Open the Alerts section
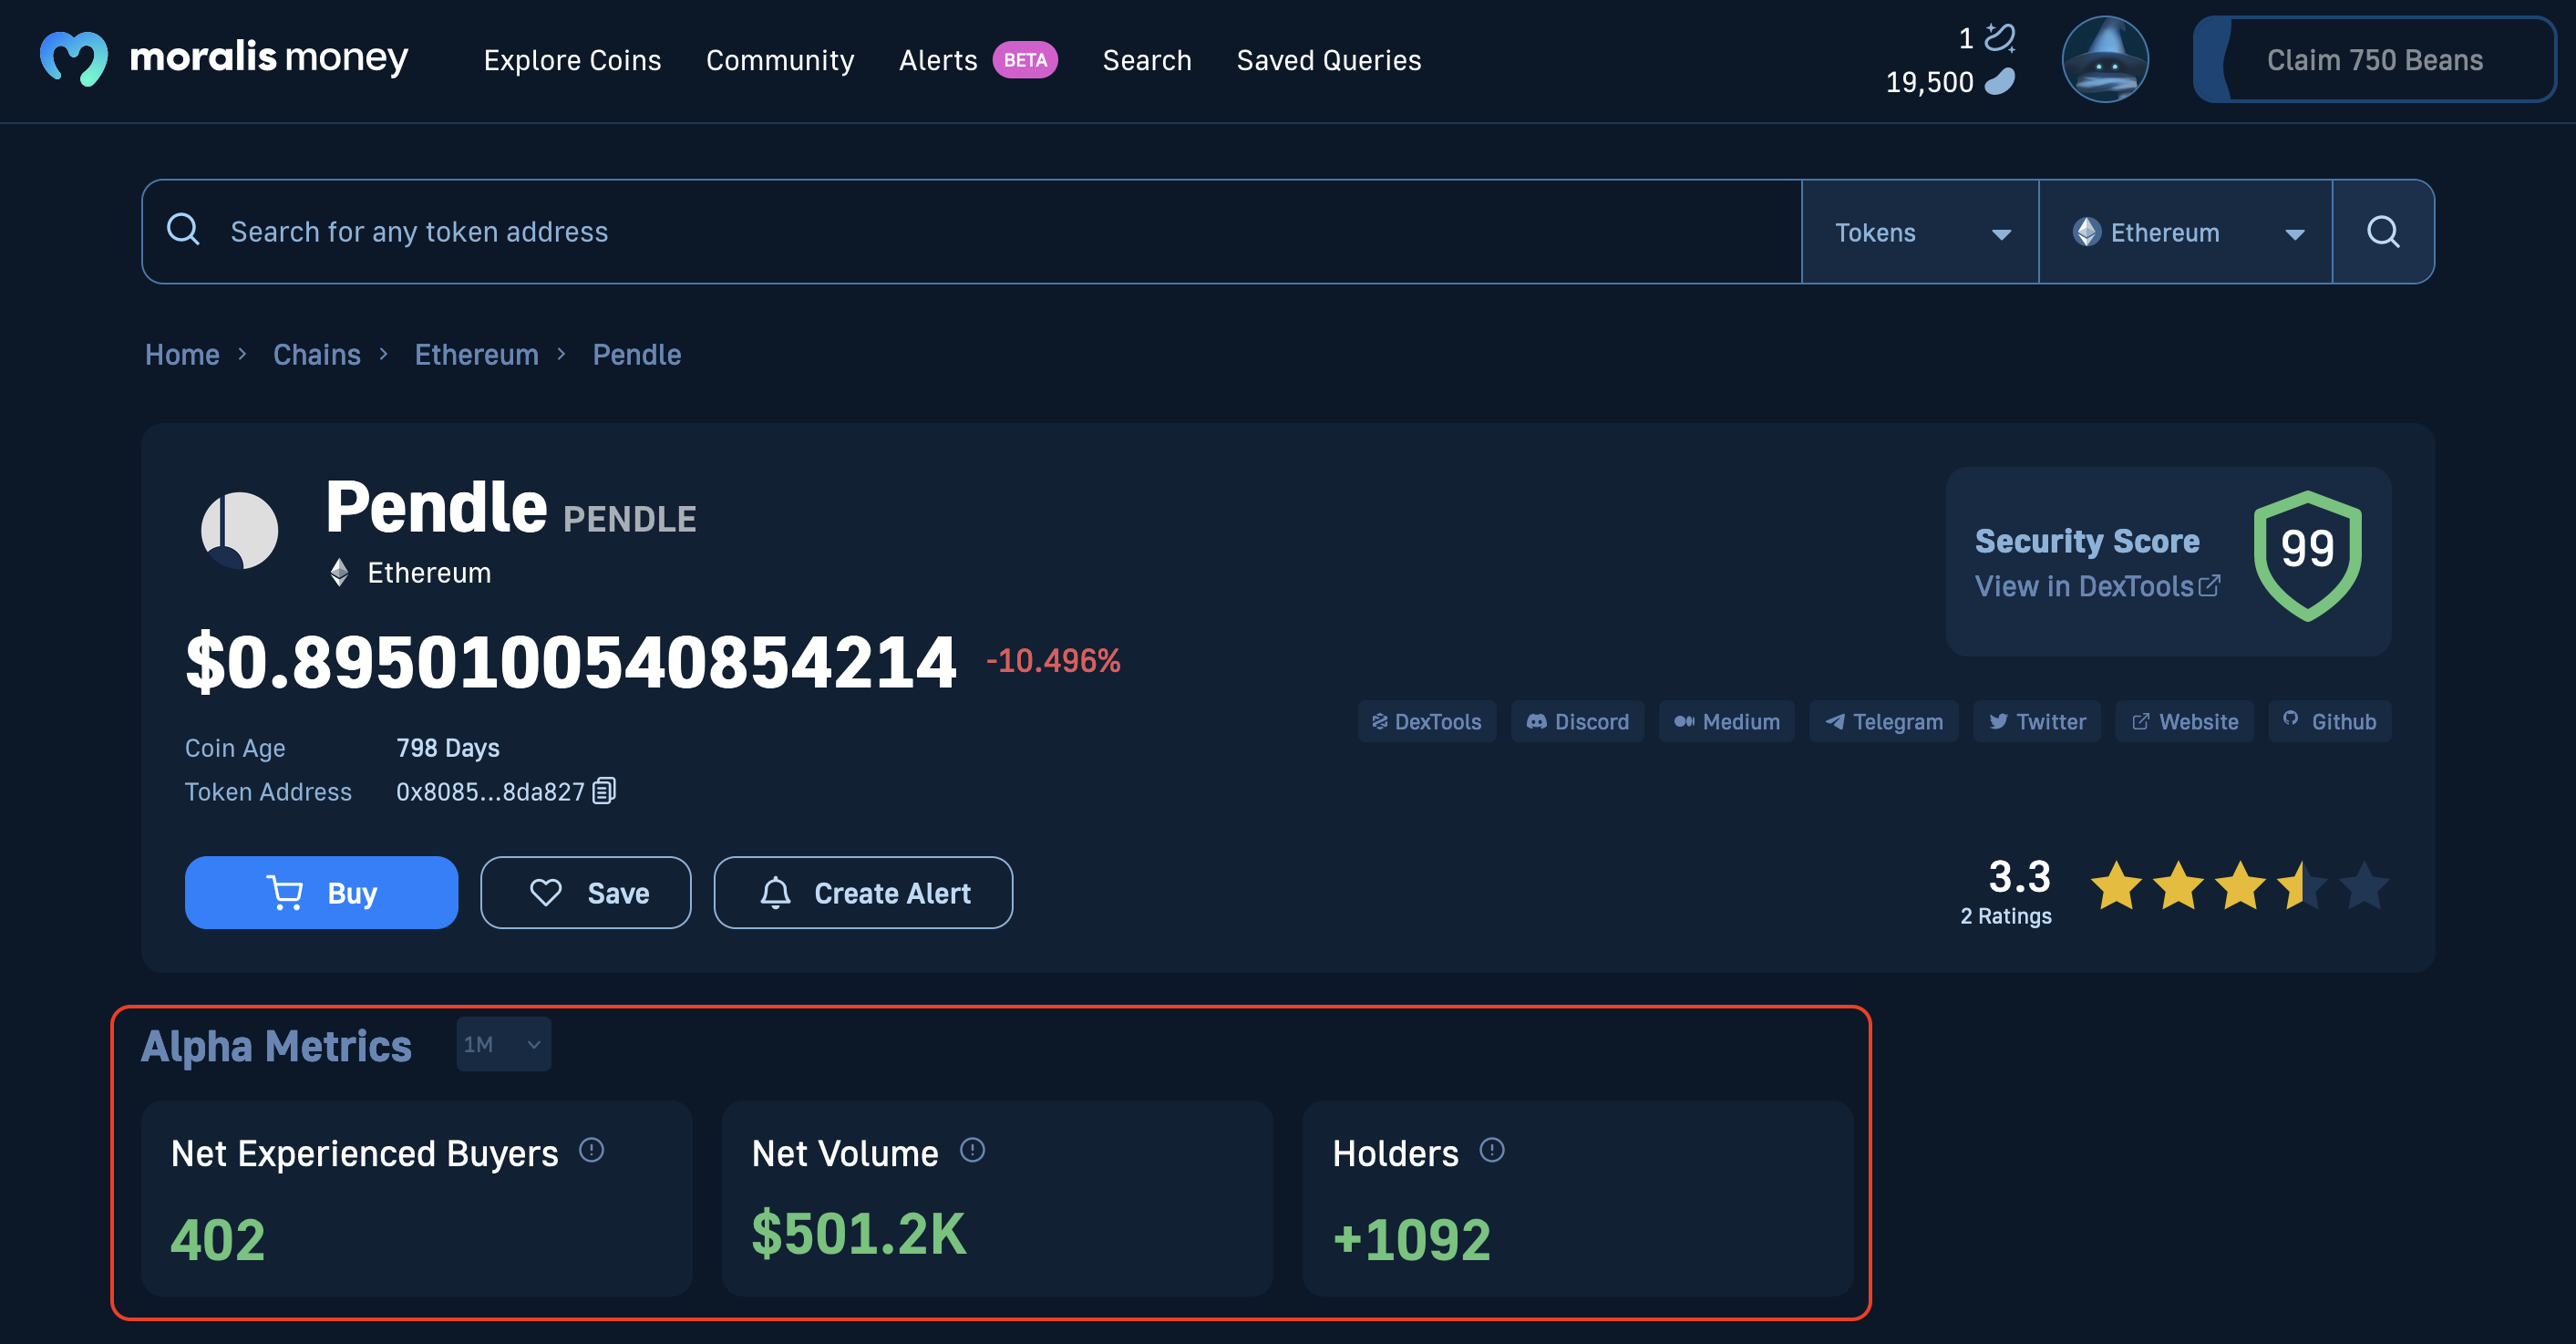The image size is (2576, 1344). (938, 60)
